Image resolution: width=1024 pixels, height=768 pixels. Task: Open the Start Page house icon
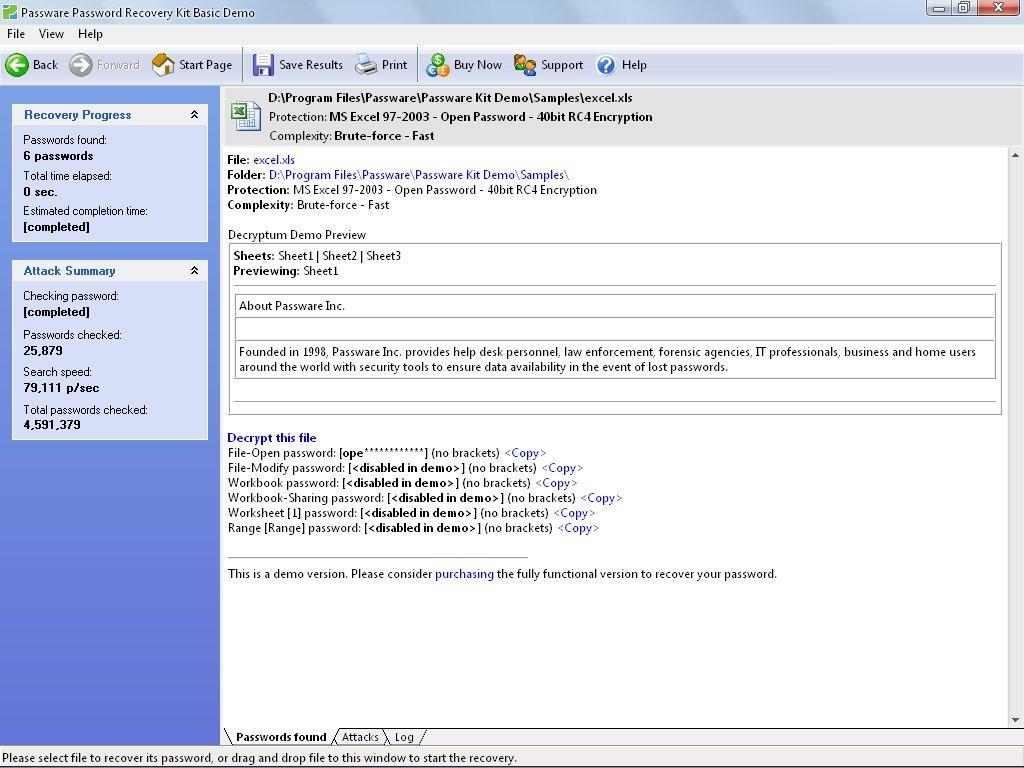(x=163, y=65)
